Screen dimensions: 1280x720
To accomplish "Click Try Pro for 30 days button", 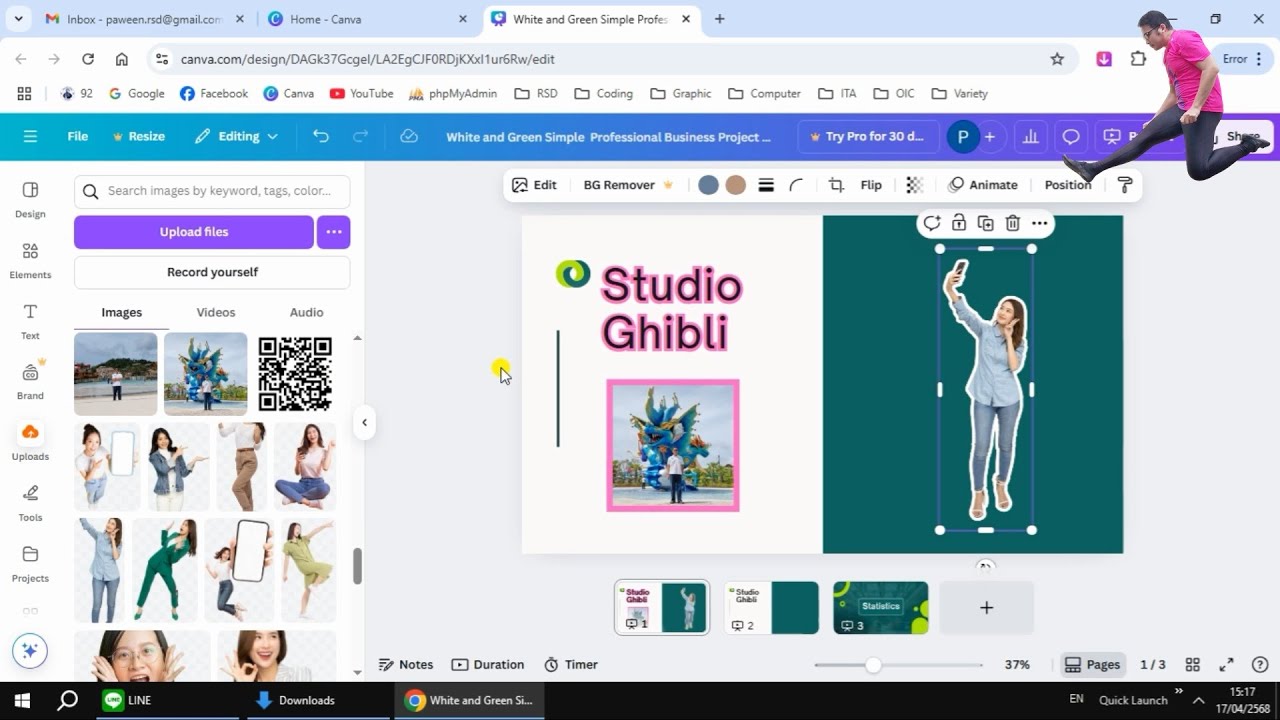I will [868, 136].
